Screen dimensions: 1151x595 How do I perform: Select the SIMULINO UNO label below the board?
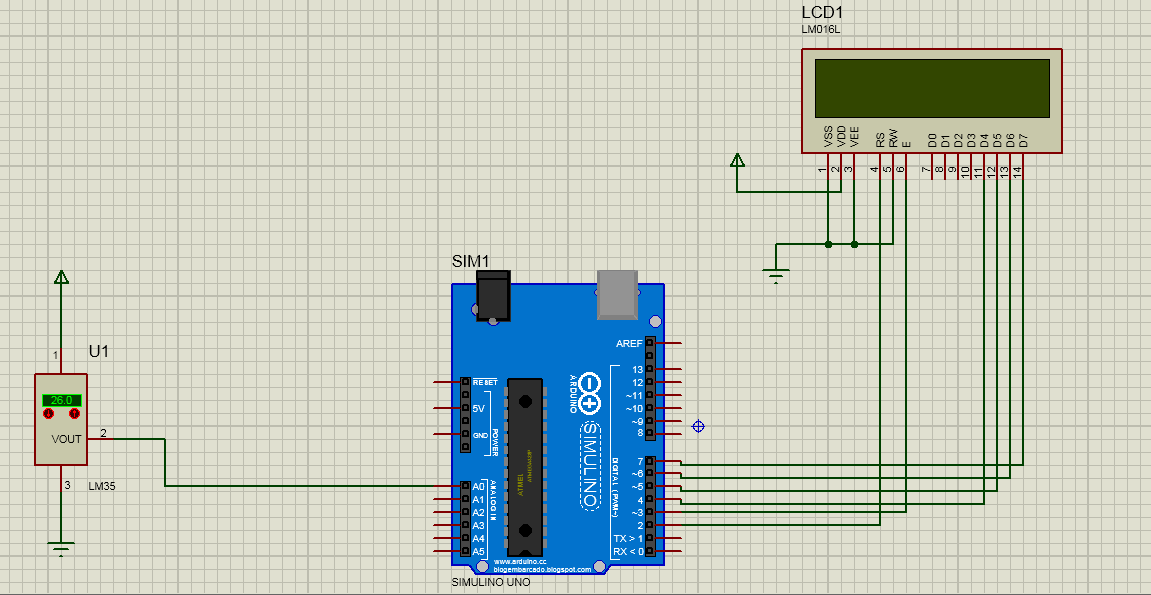click(493, 583)
